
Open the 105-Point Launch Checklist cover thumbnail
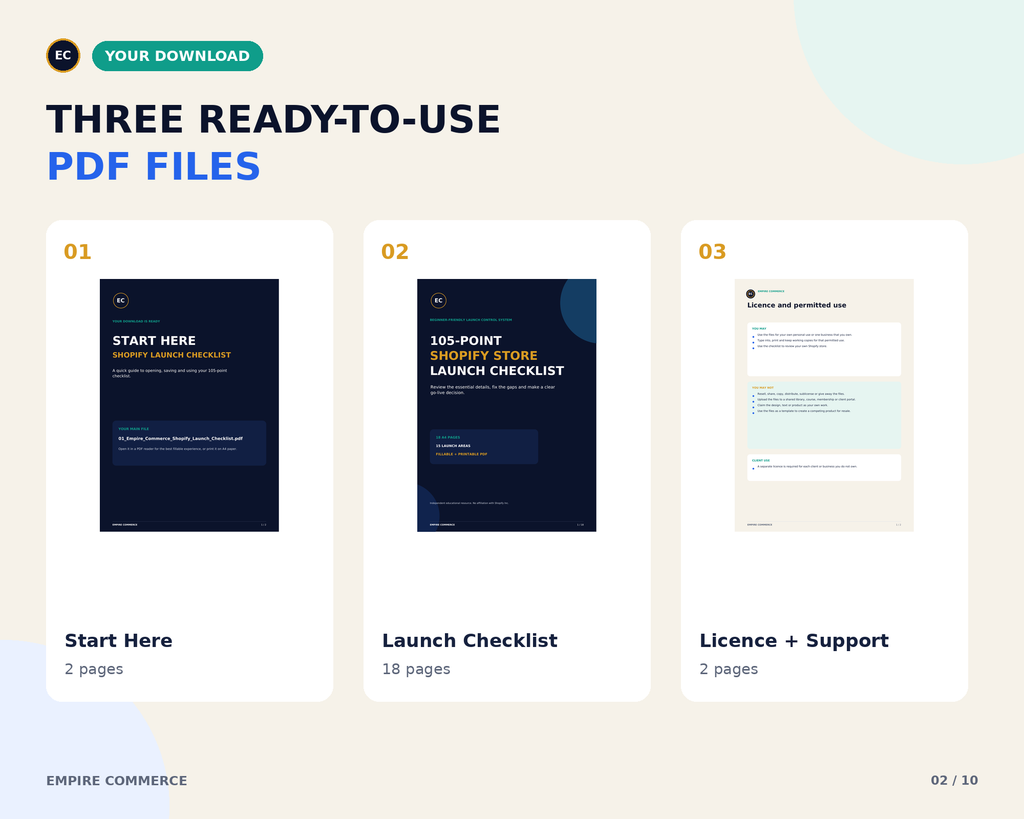pos(507,405)
